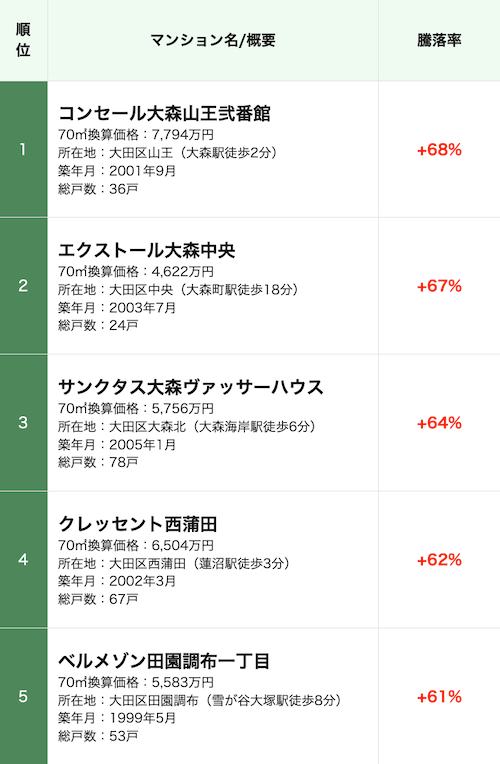Select rank 1 green cell

[x=23, y=150]
